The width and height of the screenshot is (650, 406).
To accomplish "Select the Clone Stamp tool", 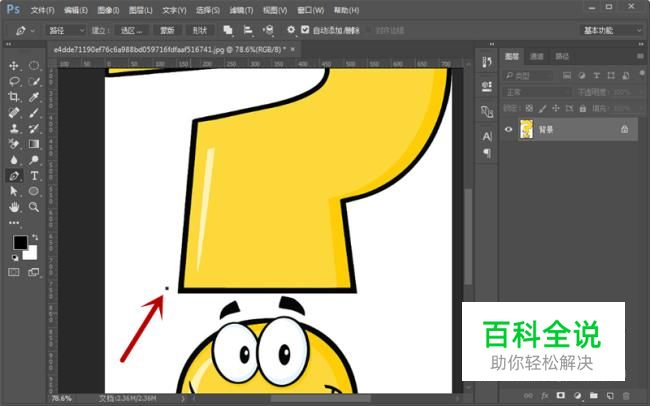I will pyautogui.click(x=14, y=129).
